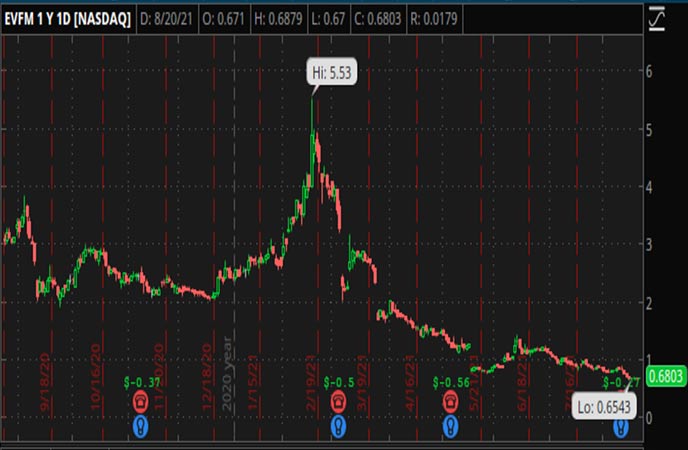Viewport: 688px width, 450px height.
Task: Click the open value O: 0.671
Action: pos(223,19)
